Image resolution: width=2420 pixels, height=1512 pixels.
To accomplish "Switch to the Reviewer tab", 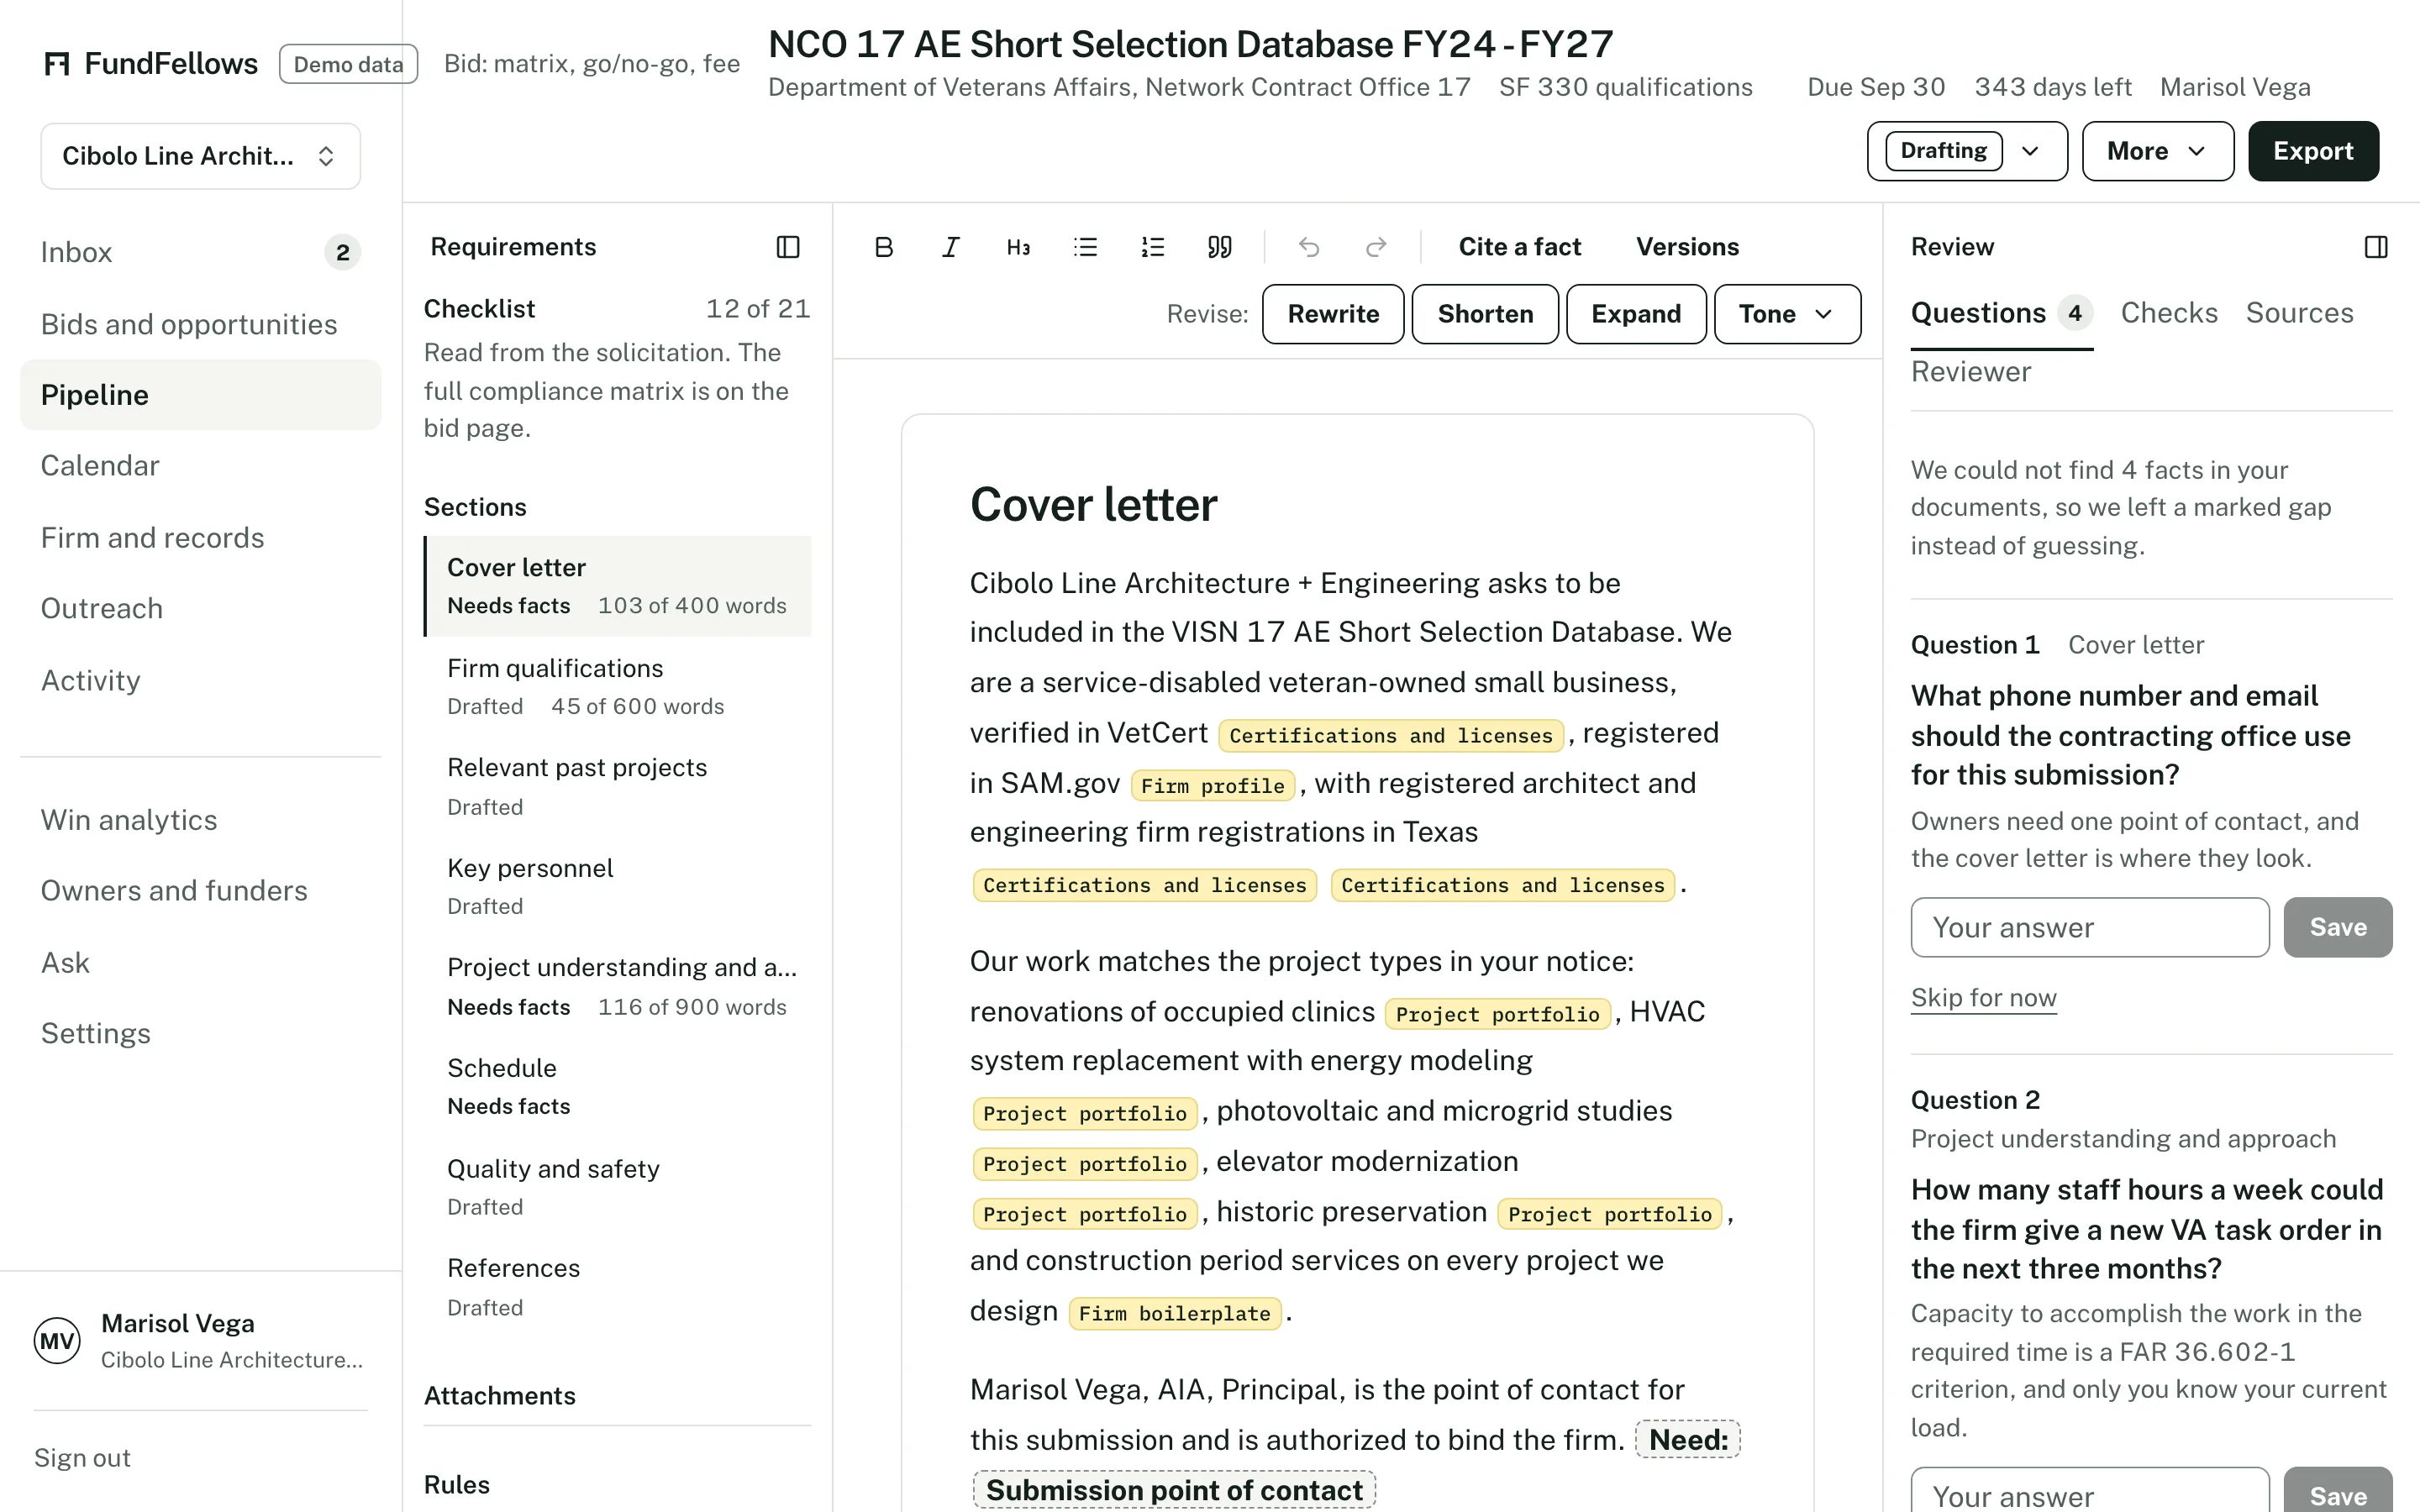I will pos(1970,372).
